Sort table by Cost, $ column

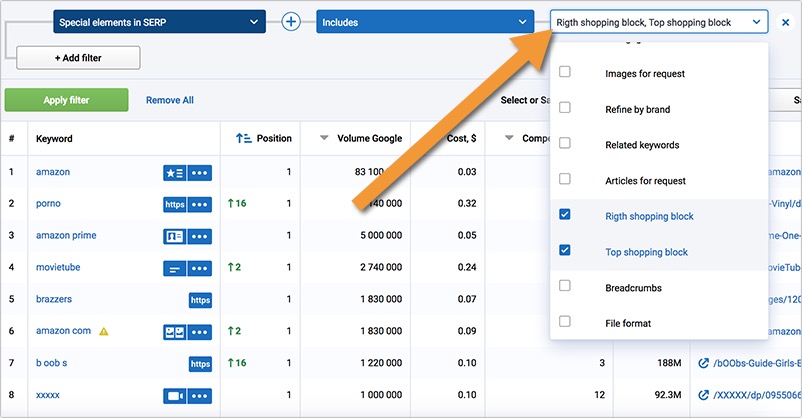(x=459, y=139)
